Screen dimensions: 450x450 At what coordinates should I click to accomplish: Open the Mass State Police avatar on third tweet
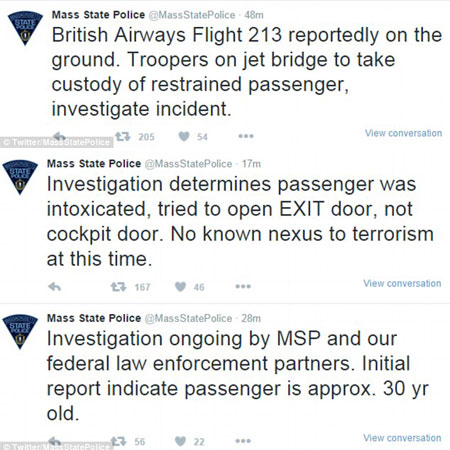click(20, 332)
